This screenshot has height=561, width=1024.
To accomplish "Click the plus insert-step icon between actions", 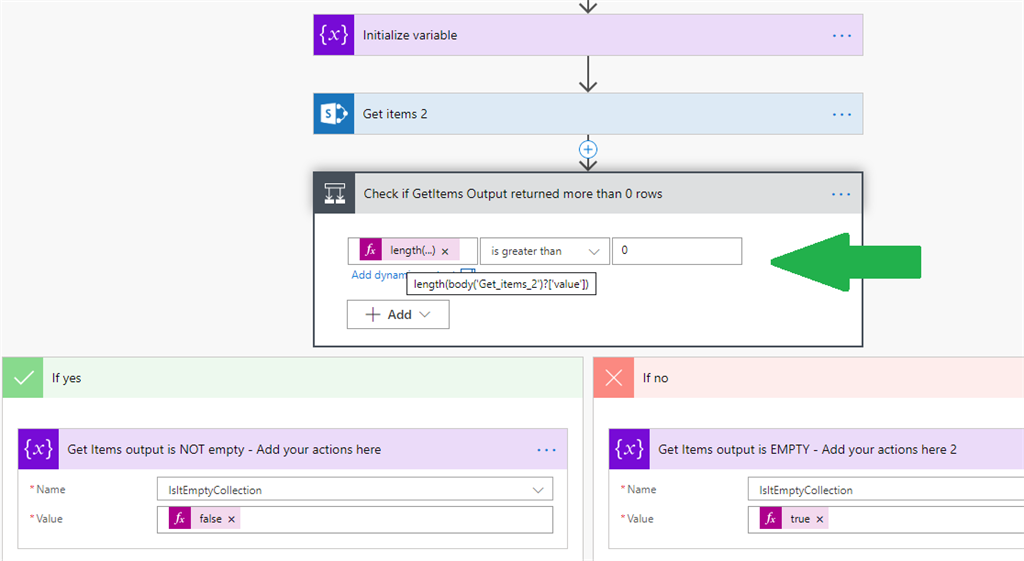I will pyautogui.click(x=588, y=149).
